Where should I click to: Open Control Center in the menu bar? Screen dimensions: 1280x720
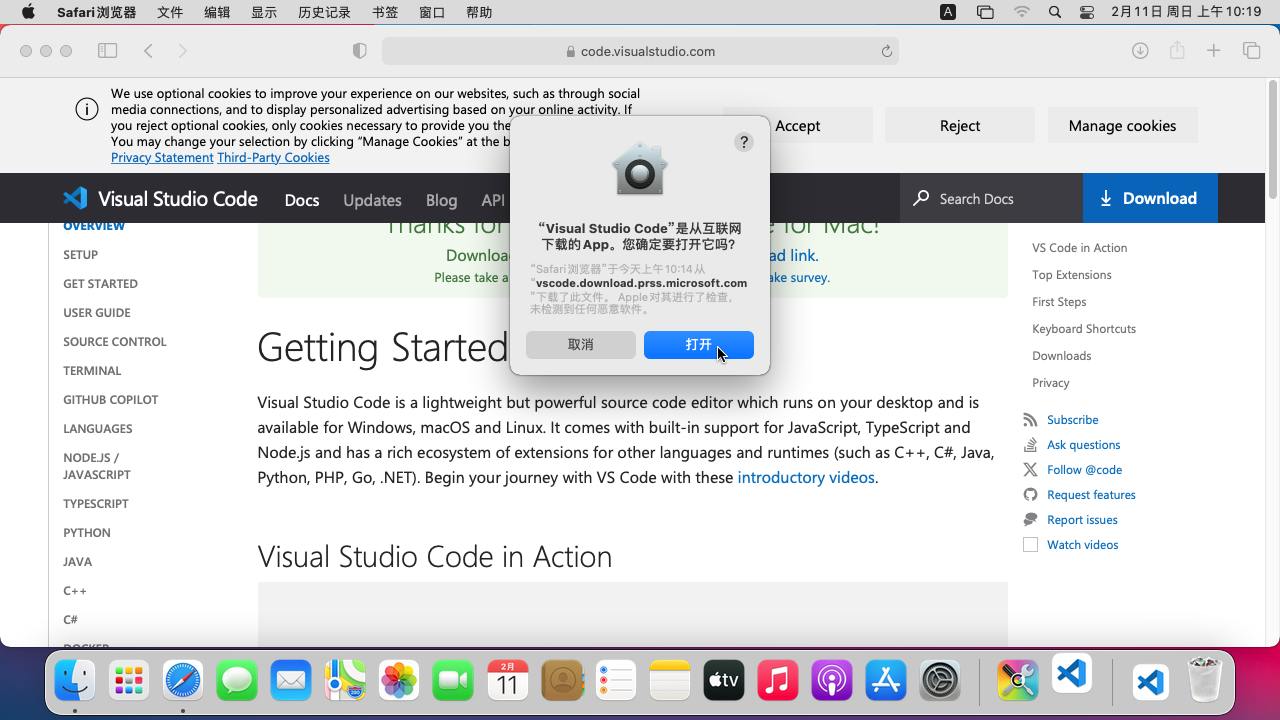point(1088,13)
